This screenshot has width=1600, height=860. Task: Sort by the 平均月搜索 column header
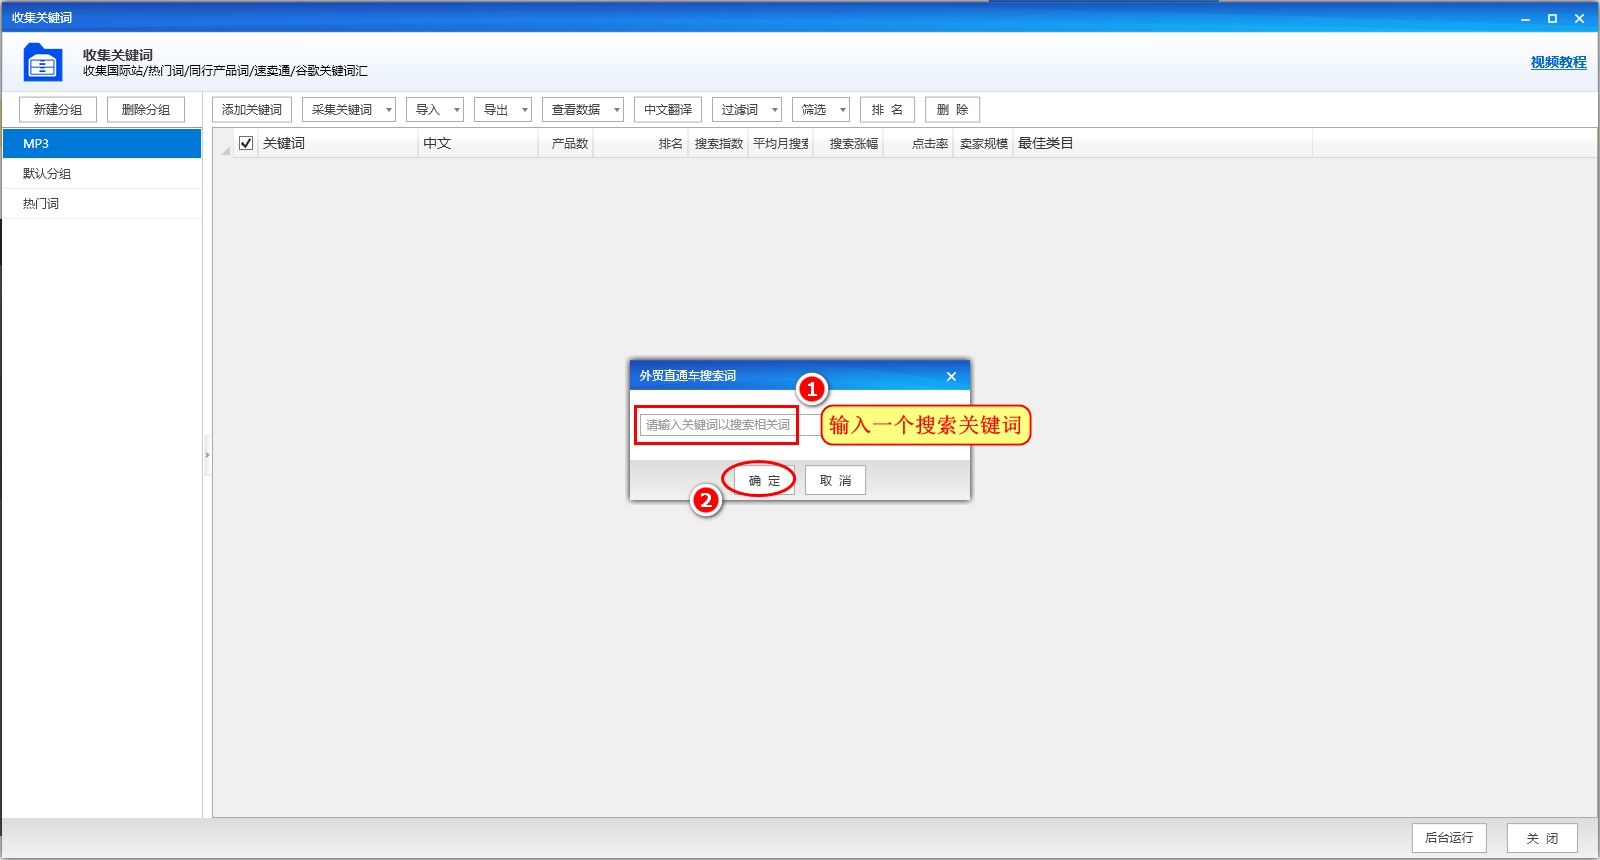point(780,144)
